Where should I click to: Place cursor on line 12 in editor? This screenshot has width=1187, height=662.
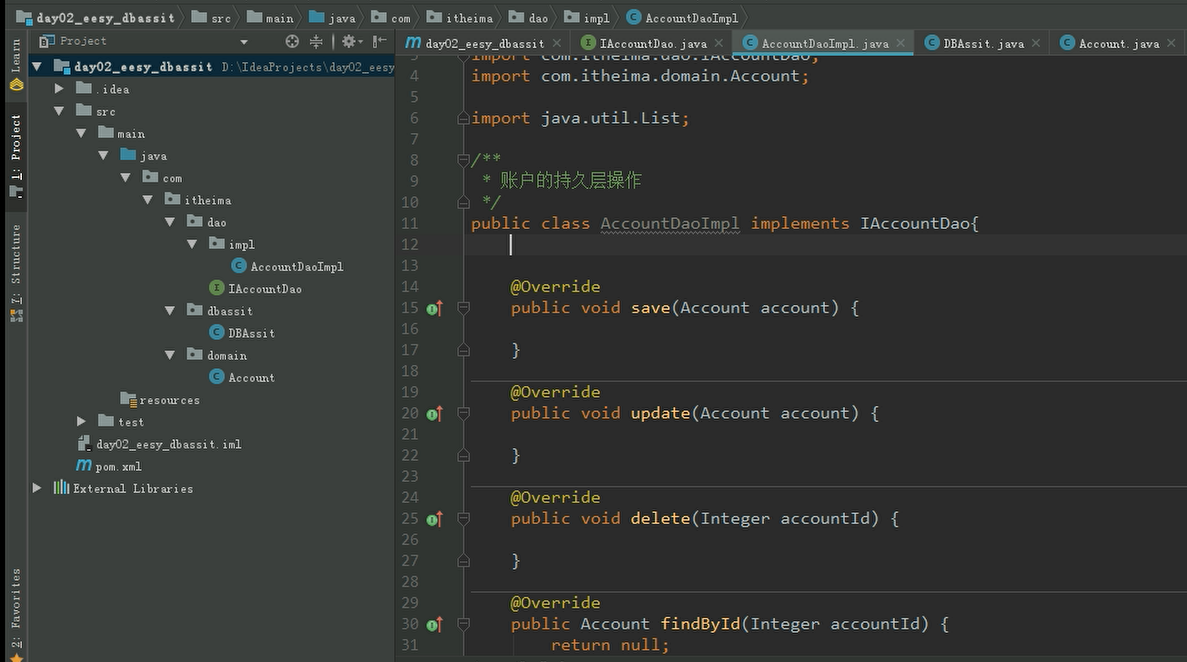click(825, 245)
